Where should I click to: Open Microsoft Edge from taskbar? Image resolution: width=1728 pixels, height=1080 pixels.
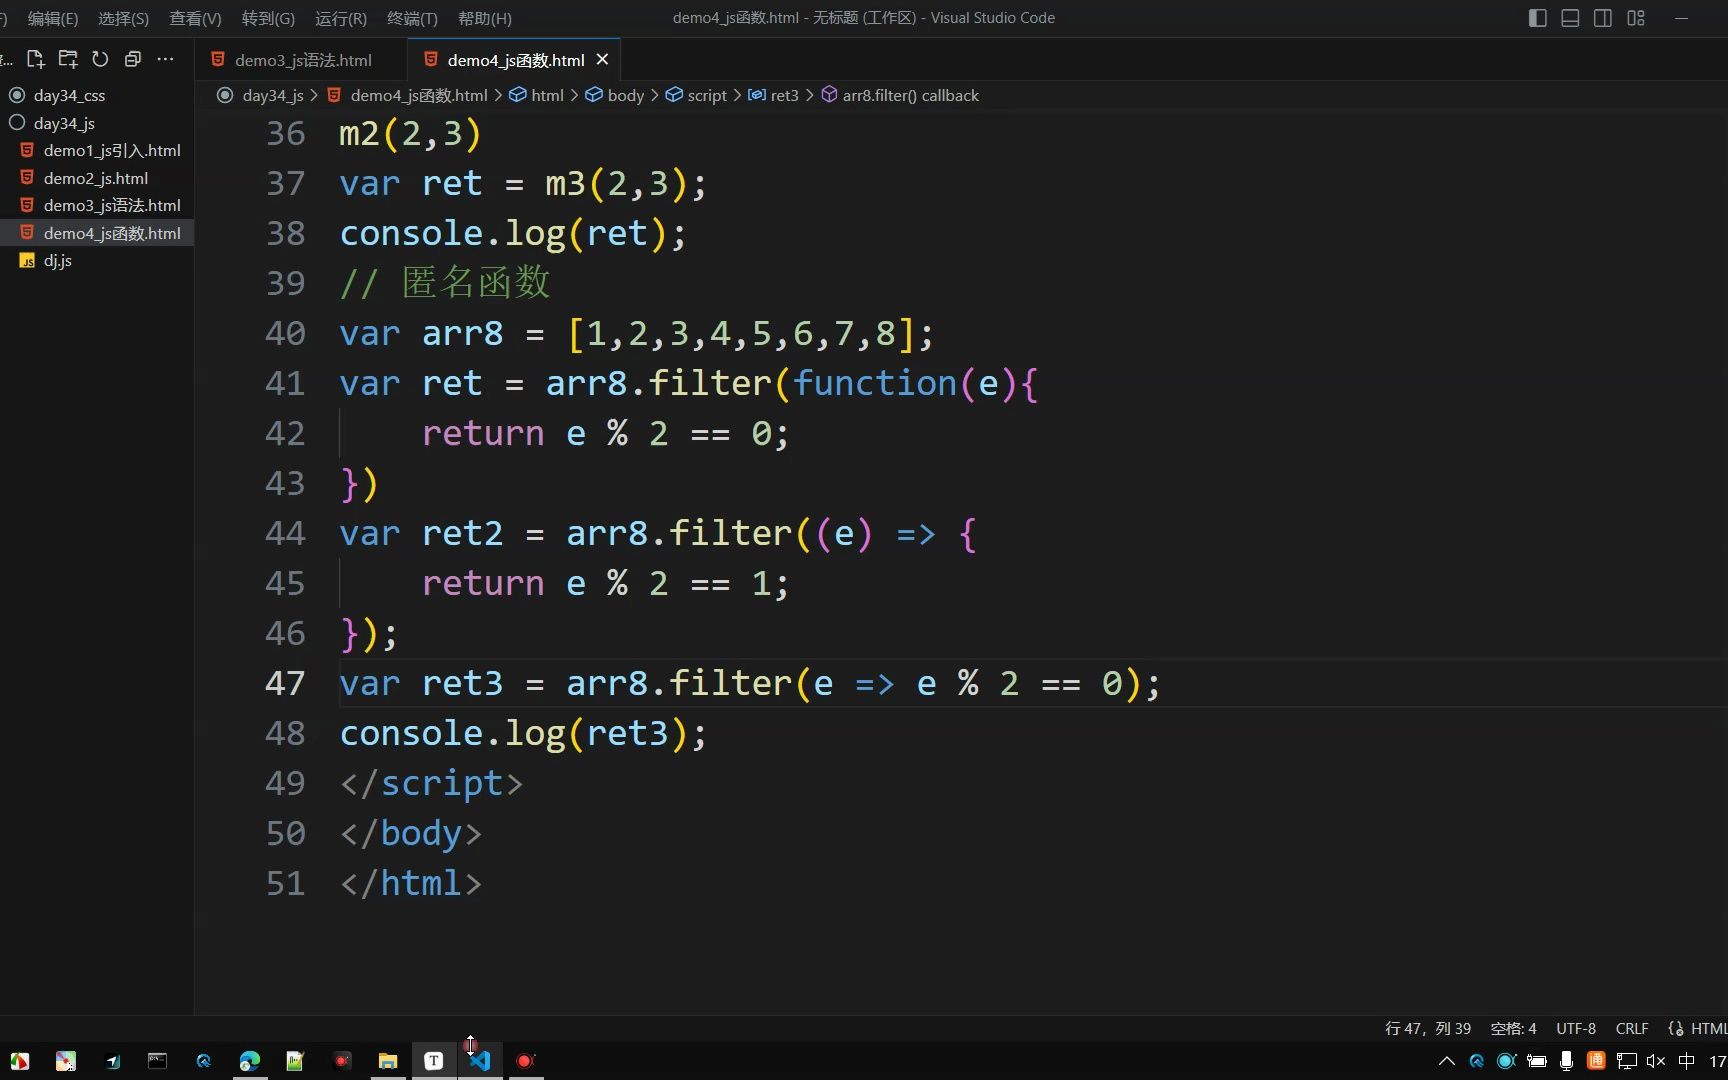249,1060
